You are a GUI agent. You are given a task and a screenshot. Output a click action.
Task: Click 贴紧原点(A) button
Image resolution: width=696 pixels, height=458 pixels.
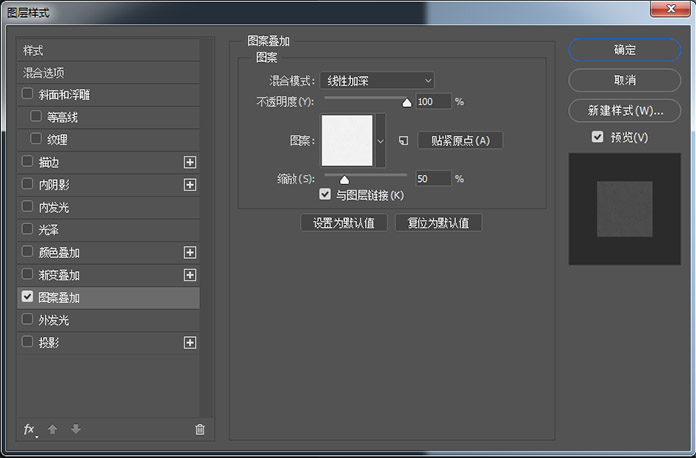coord(460,141)
